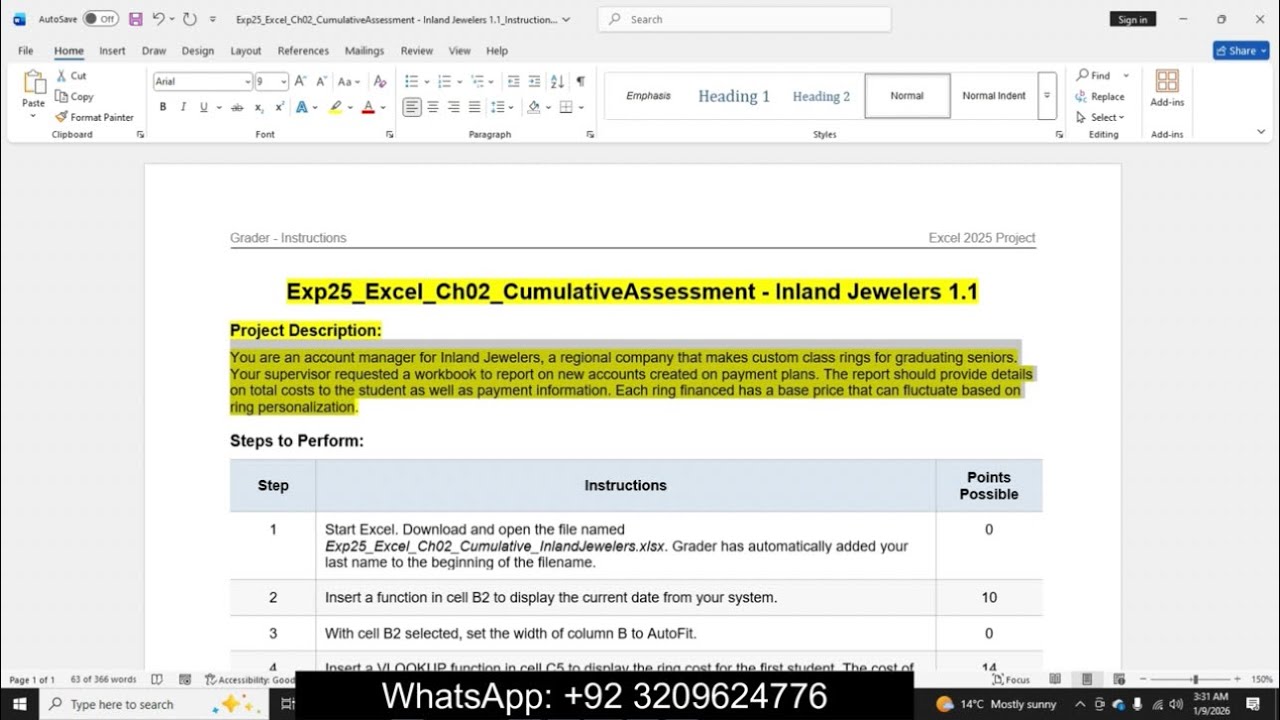Toggle bold formatting
This screenshot has width=1280, height=720.
coord(163,107)
